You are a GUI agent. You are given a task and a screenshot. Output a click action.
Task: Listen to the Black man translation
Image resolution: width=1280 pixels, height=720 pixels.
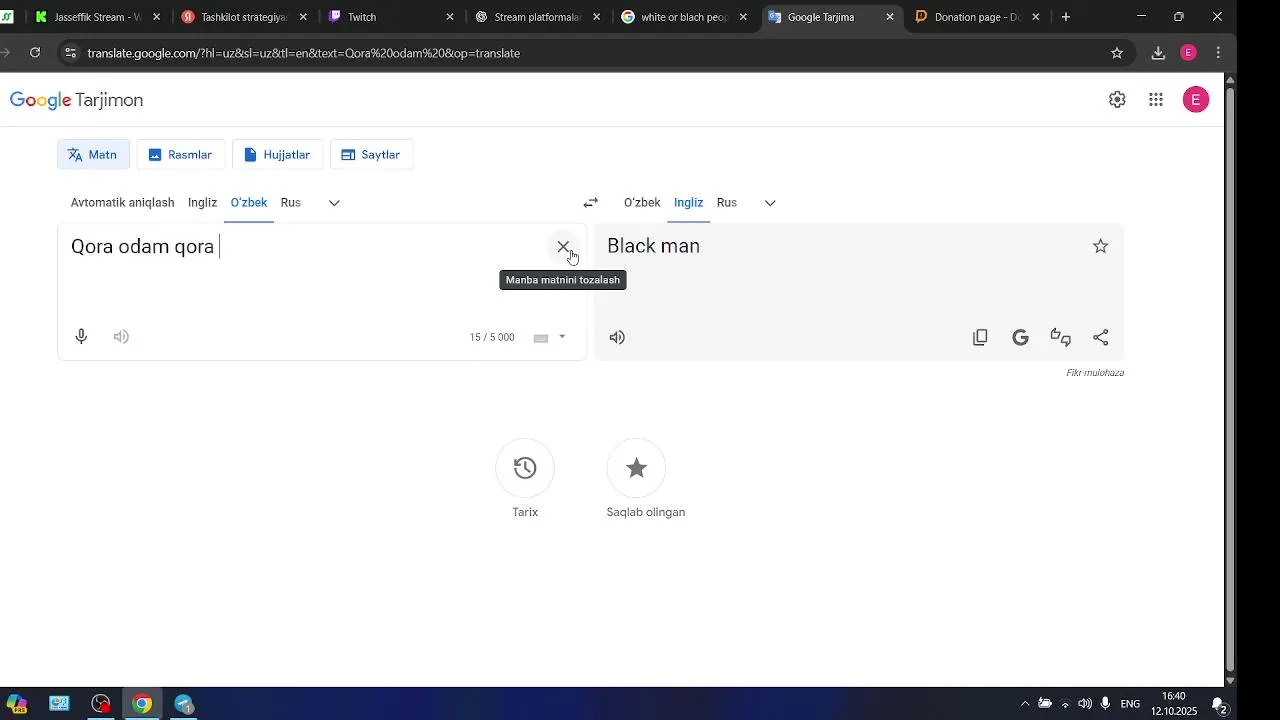(617, 338)
